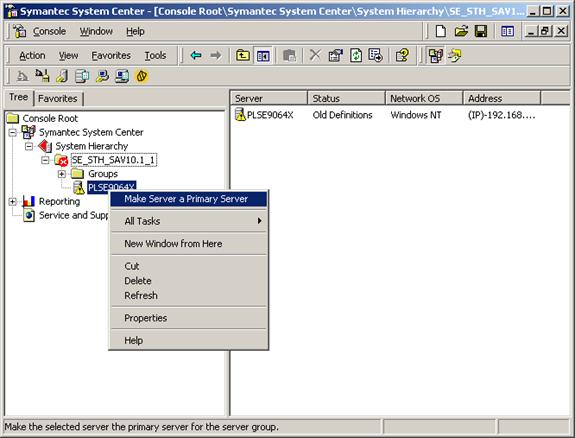This screenshot has height=438, width=575.
Task: Click the stacked servers icon in third toolbar
Action: [x=82, y=76]
